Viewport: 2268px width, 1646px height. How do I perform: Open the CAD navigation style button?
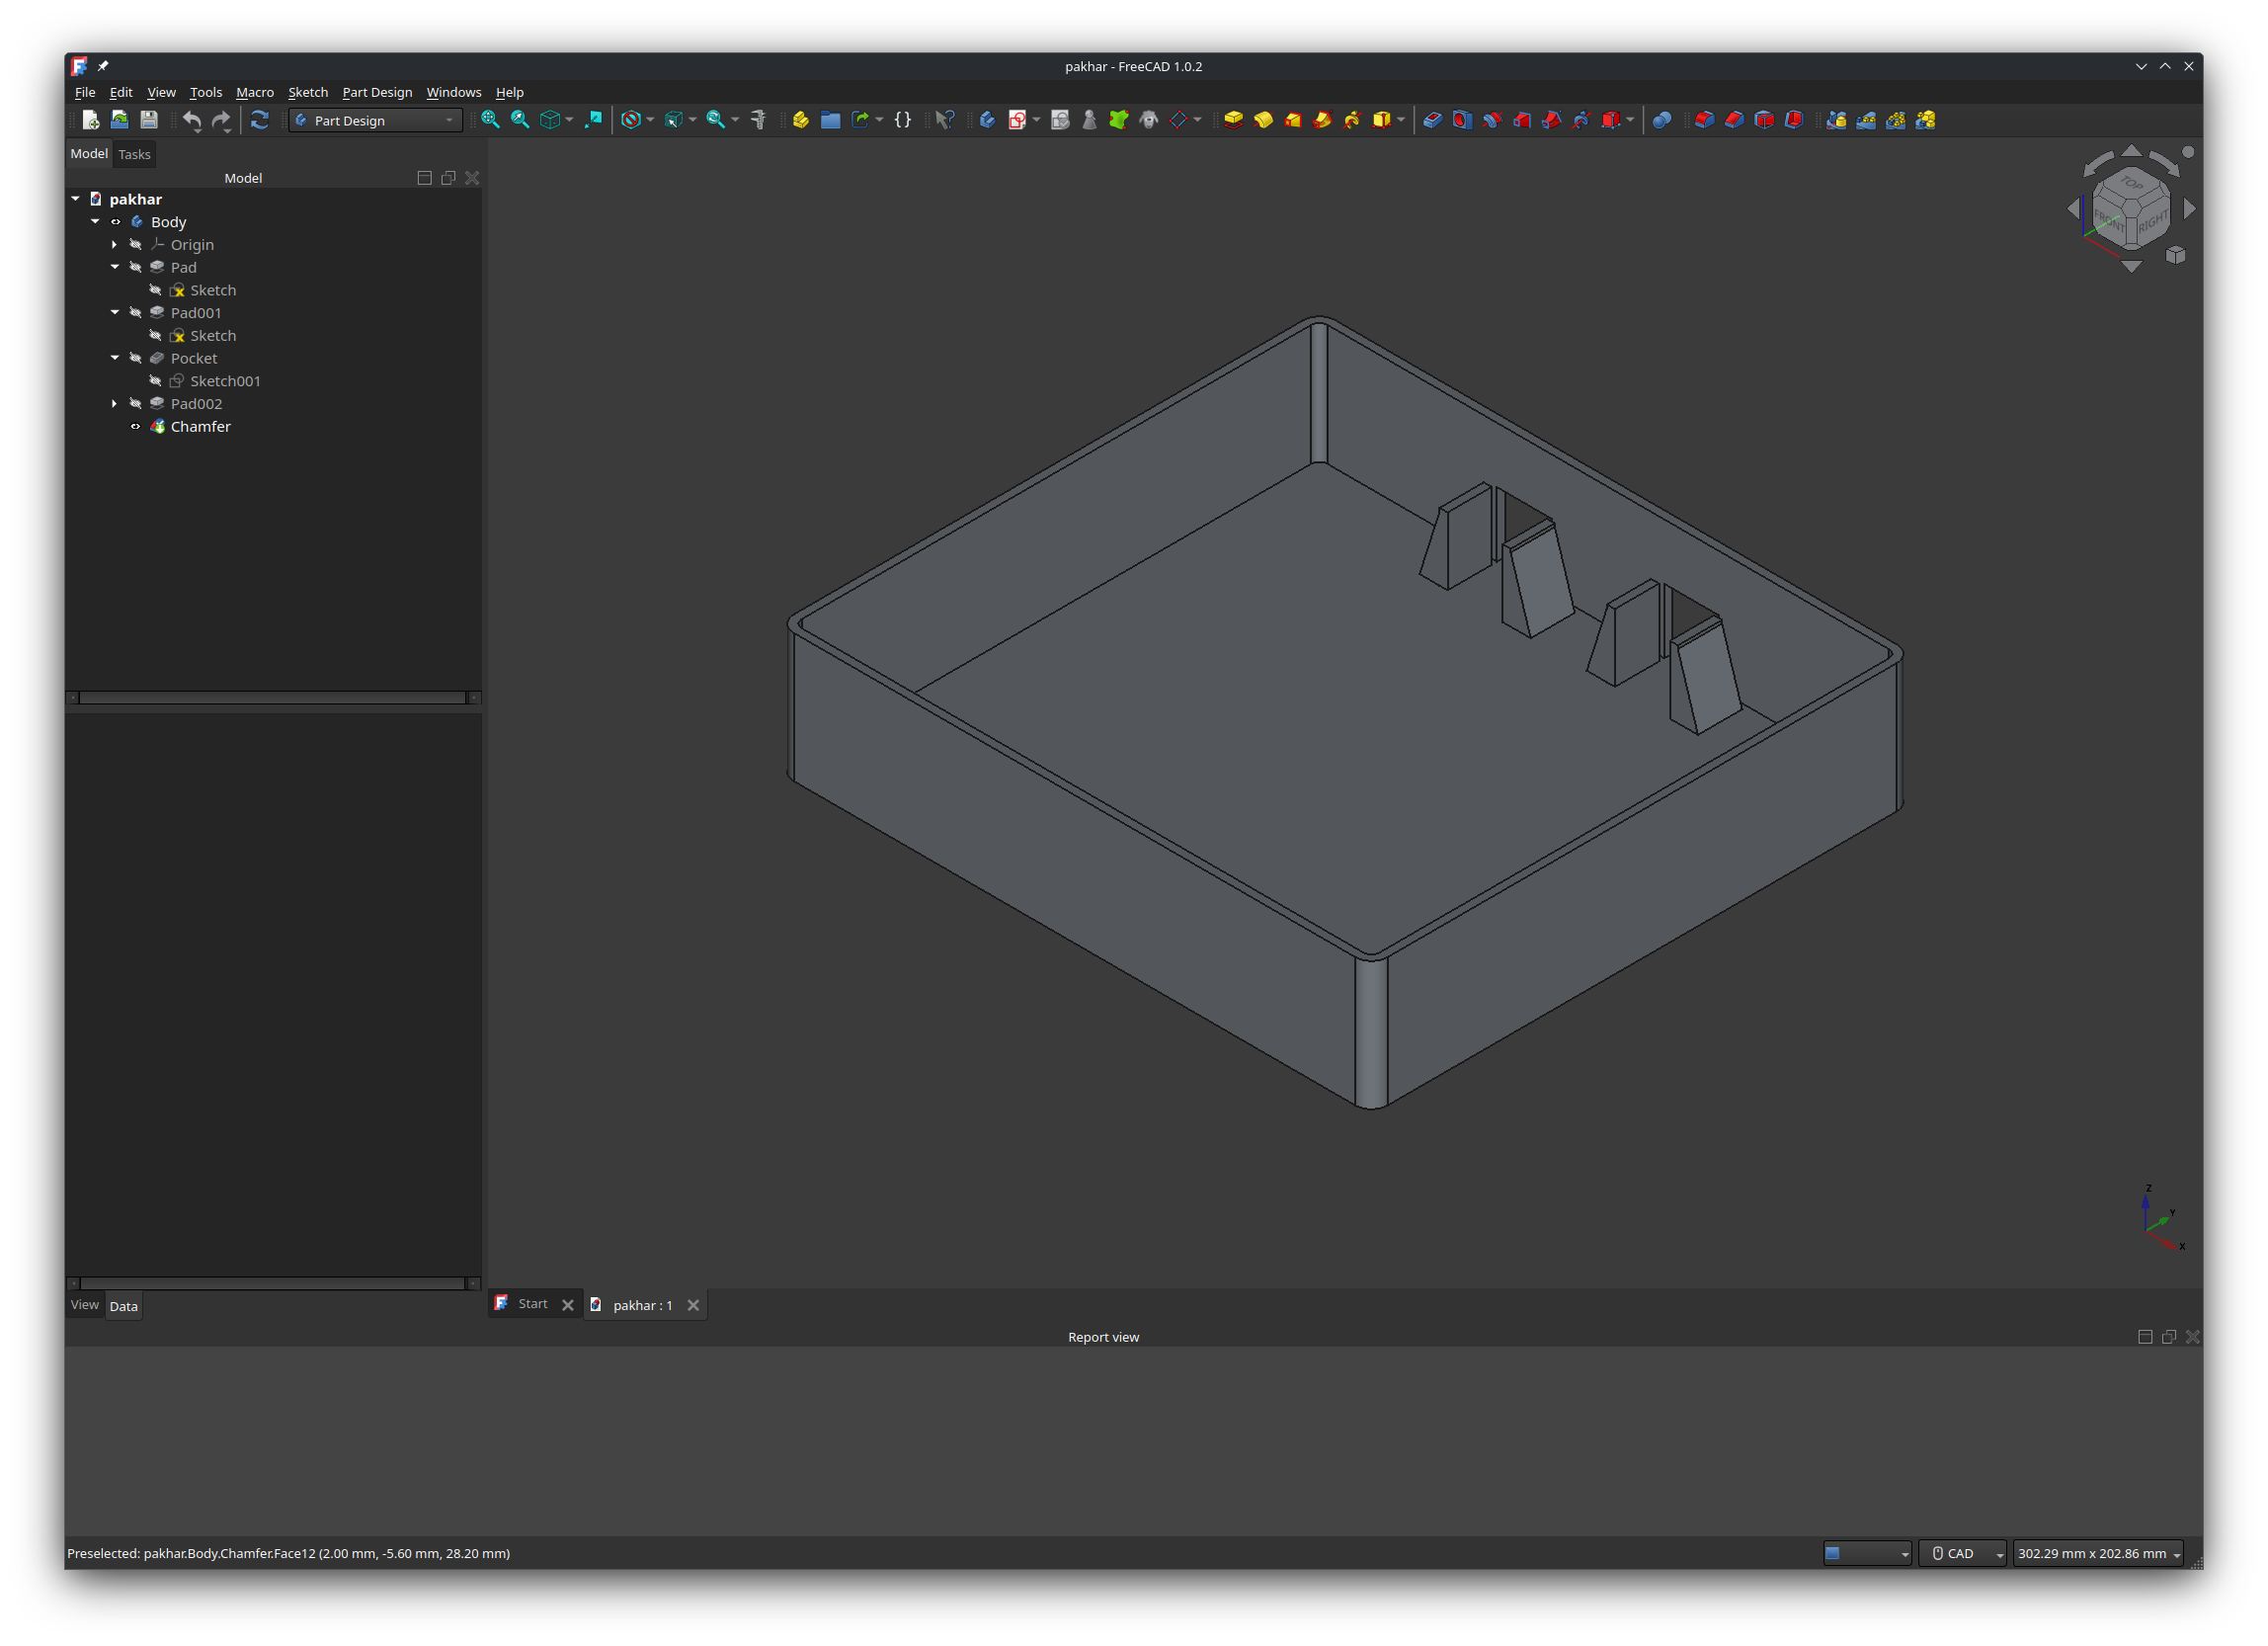click(x=1961, y=1553)
